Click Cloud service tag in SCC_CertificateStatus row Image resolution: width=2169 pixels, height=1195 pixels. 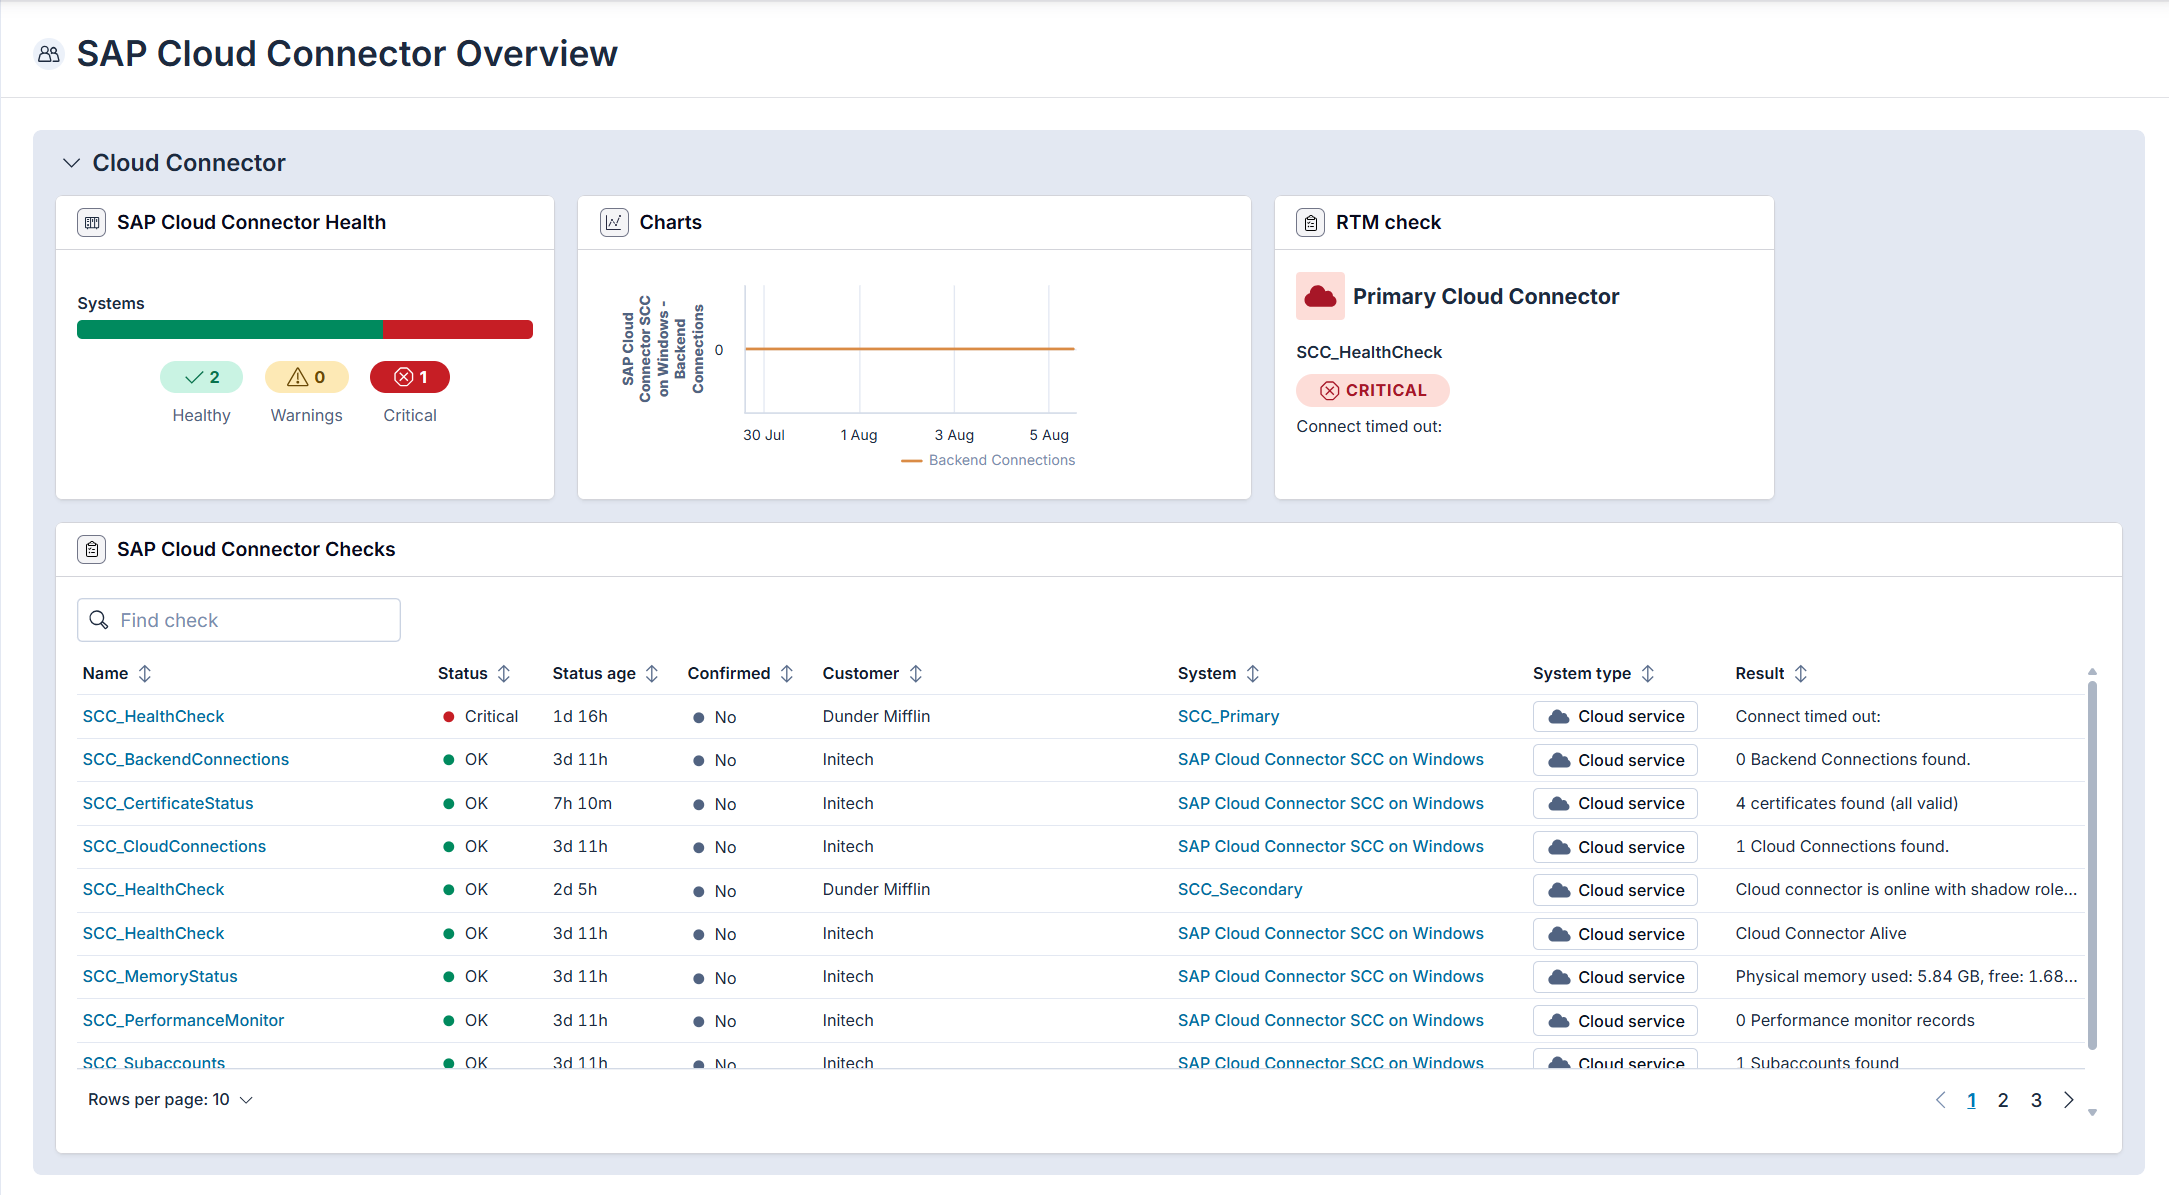[1615, 803]
